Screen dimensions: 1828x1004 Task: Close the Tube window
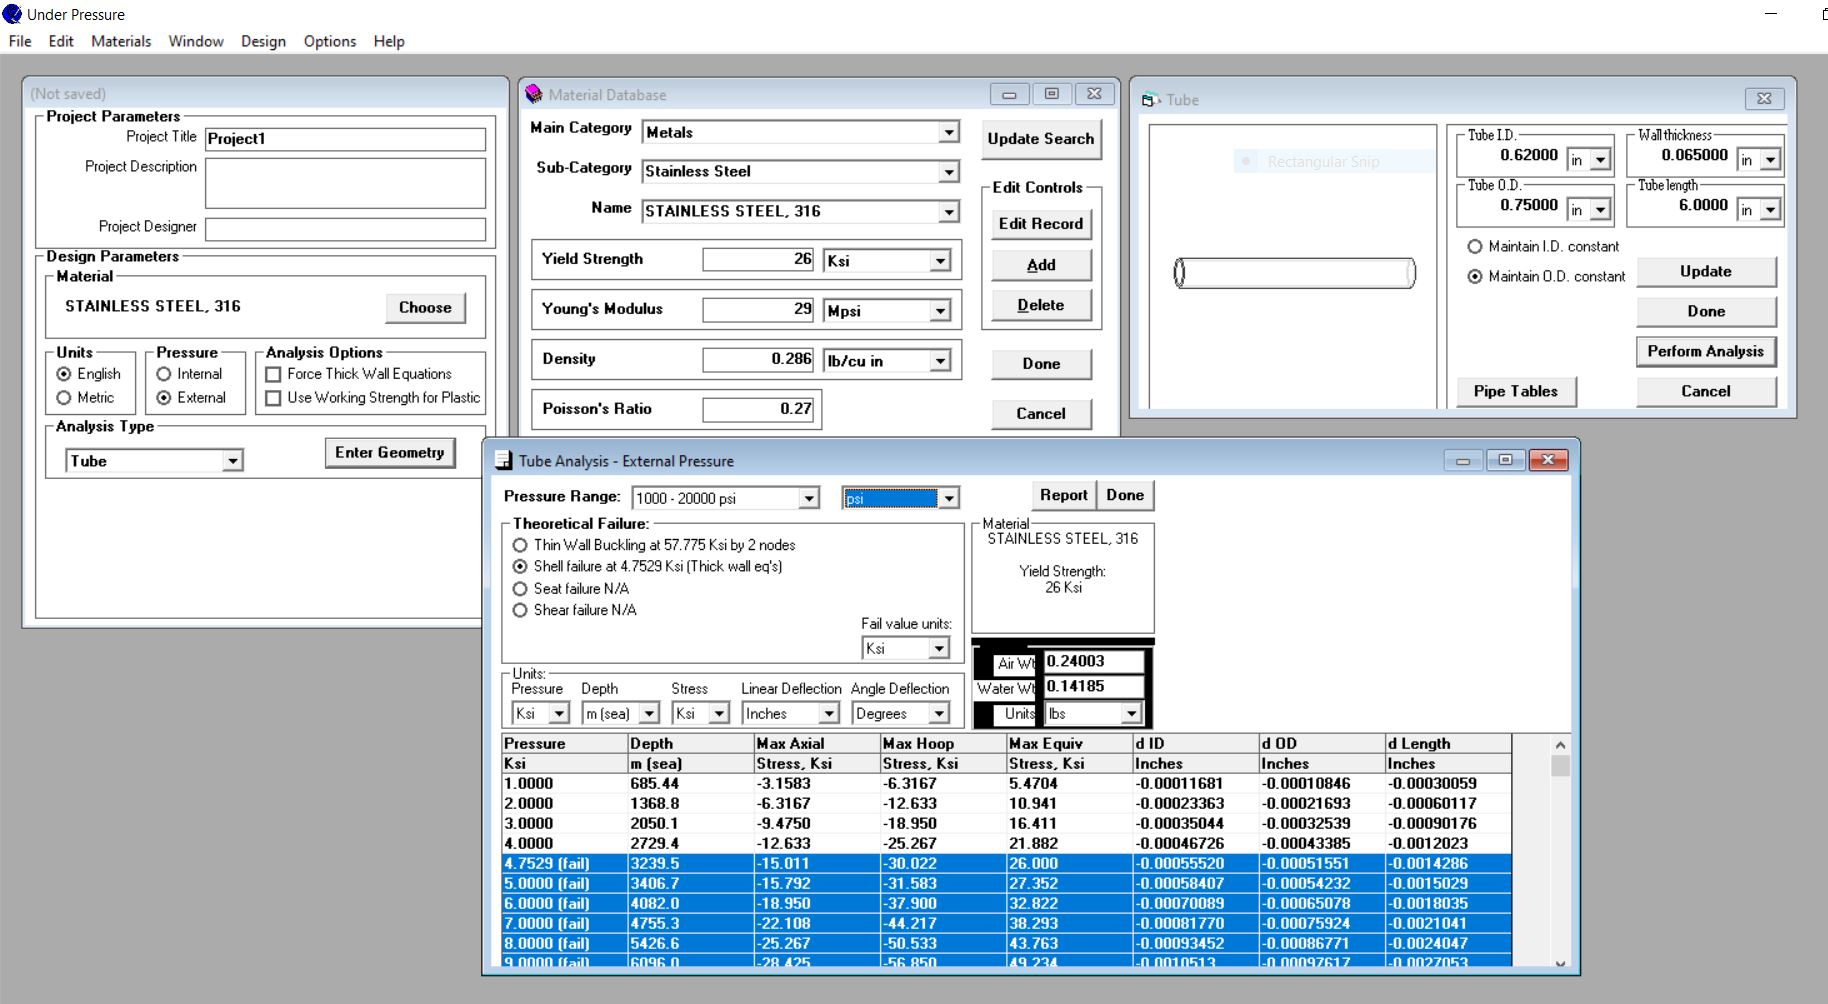point(1764,98)
